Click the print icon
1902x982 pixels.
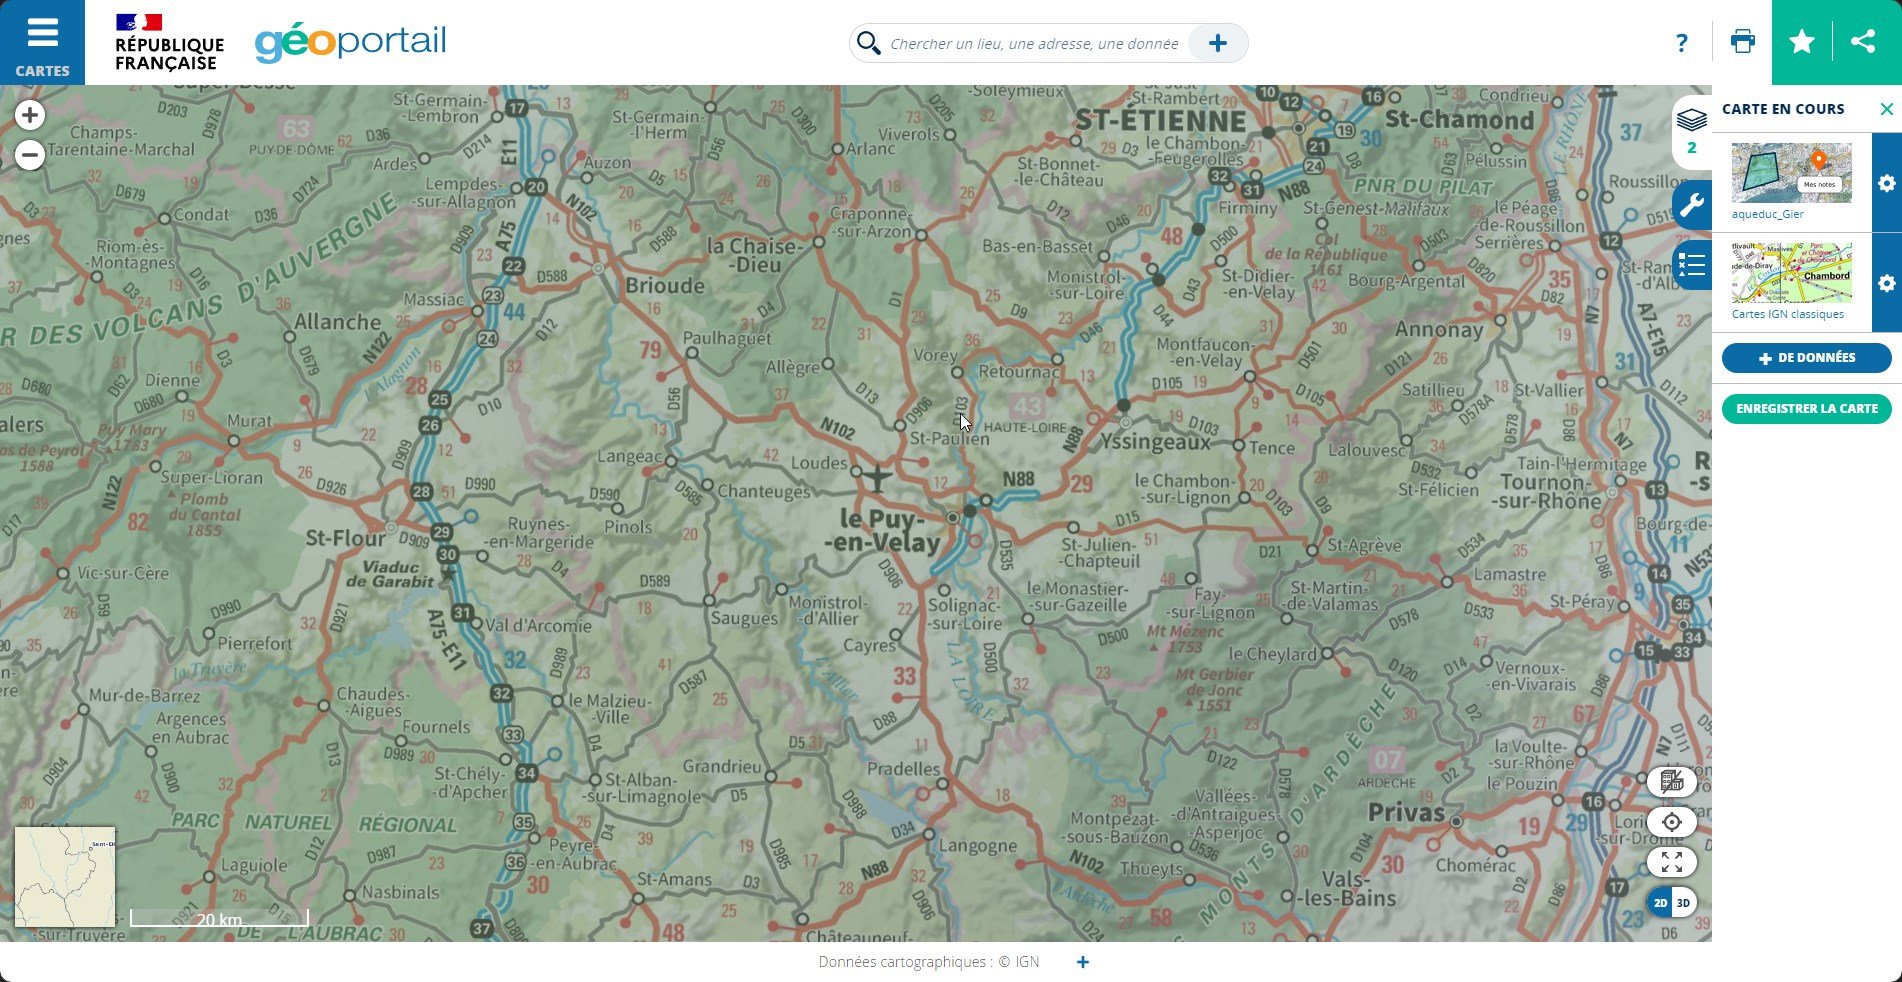tap(1742, 42)
